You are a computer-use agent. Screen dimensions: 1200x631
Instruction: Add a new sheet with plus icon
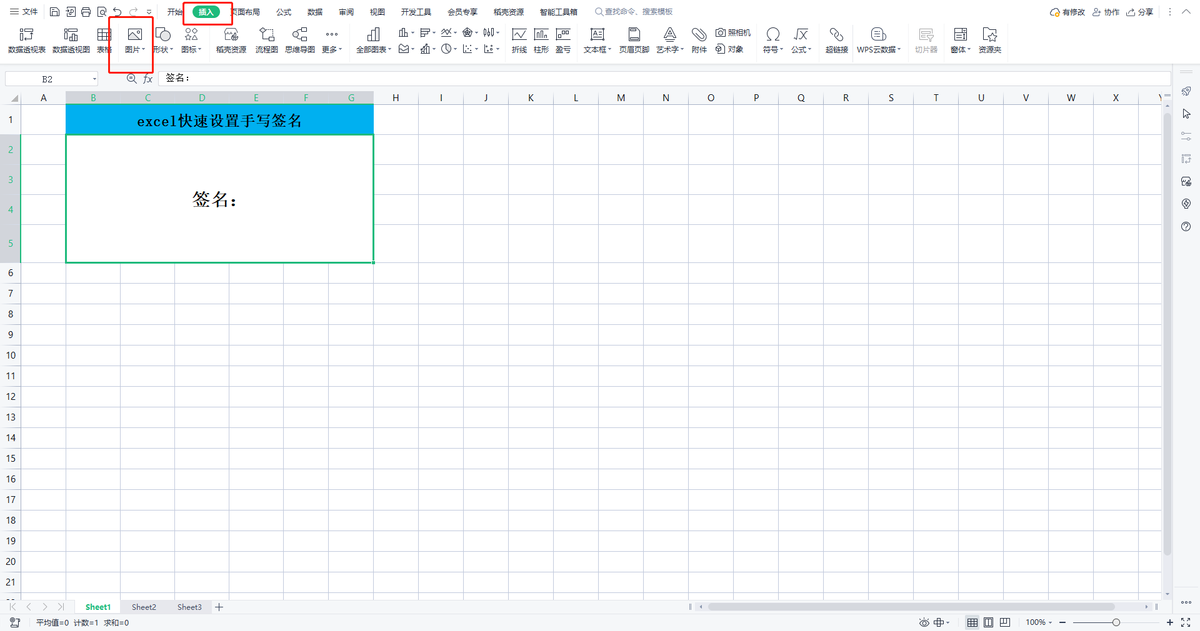[x=219, y=607]
